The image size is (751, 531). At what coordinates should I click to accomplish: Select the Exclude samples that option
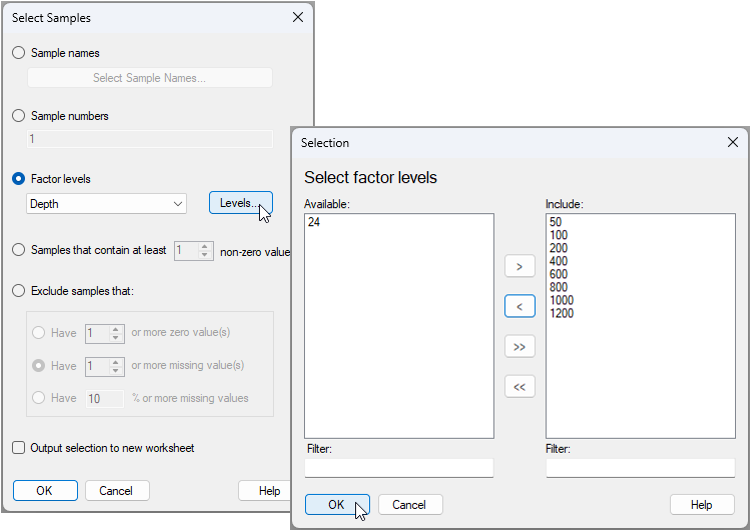coord(19,291)
